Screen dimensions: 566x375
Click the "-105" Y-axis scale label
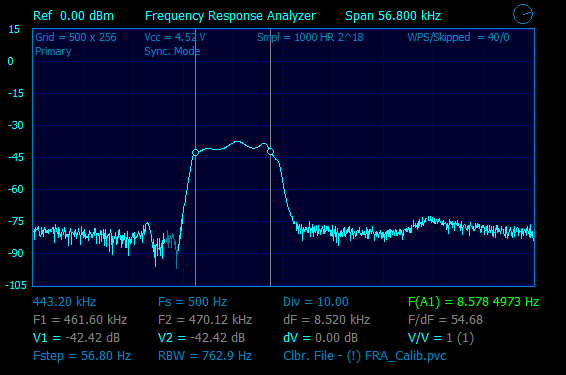click(16, 285)
